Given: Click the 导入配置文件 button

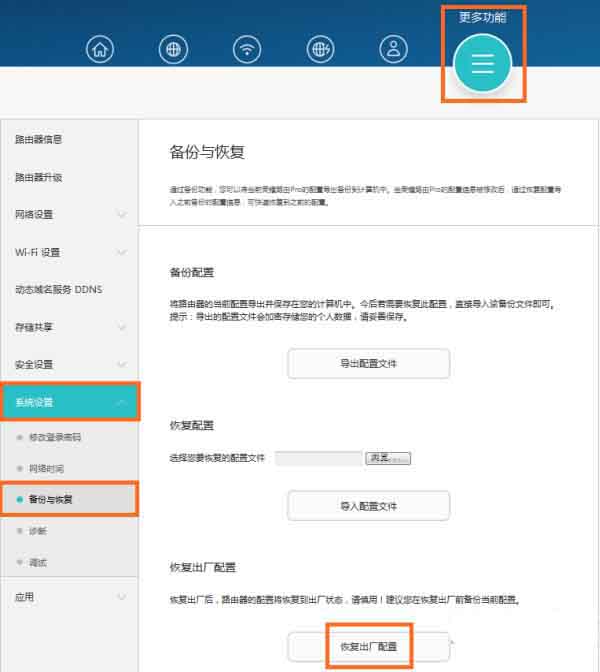Looking at the screenshot, I should pyautogui.click(x=369, y=506).
